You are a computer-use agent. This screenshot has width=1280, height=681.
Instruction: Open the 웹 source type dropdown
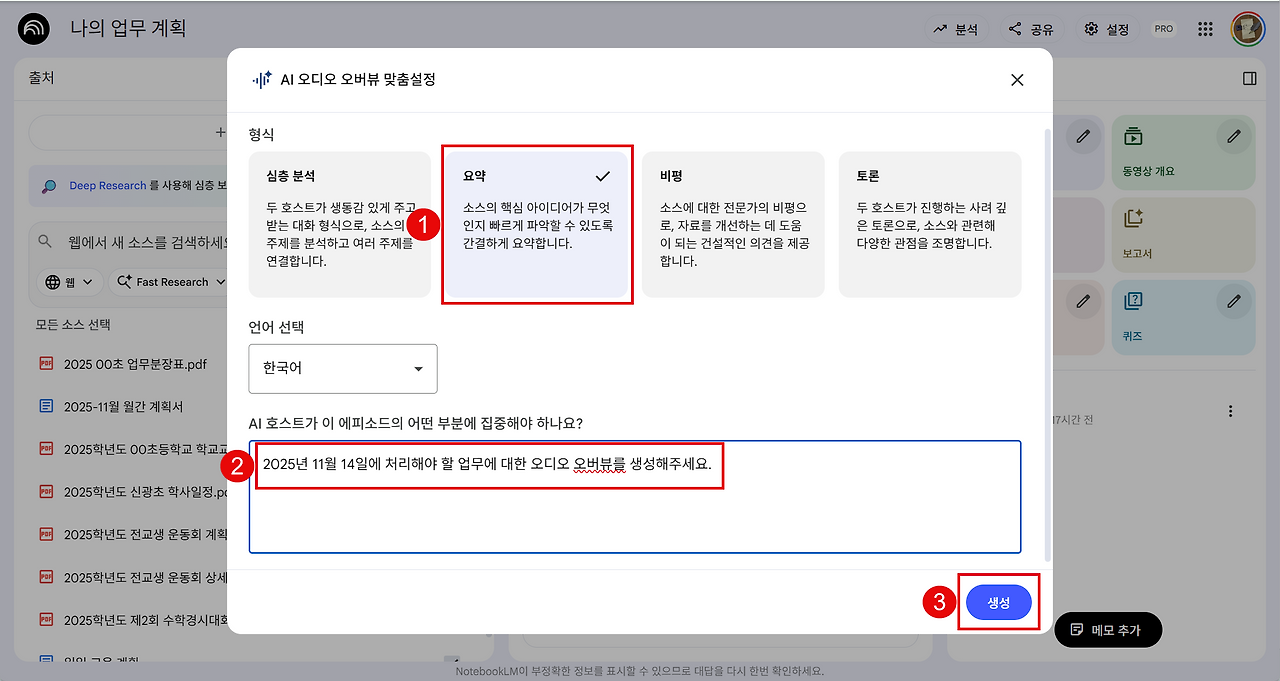(x=70, y=282)
